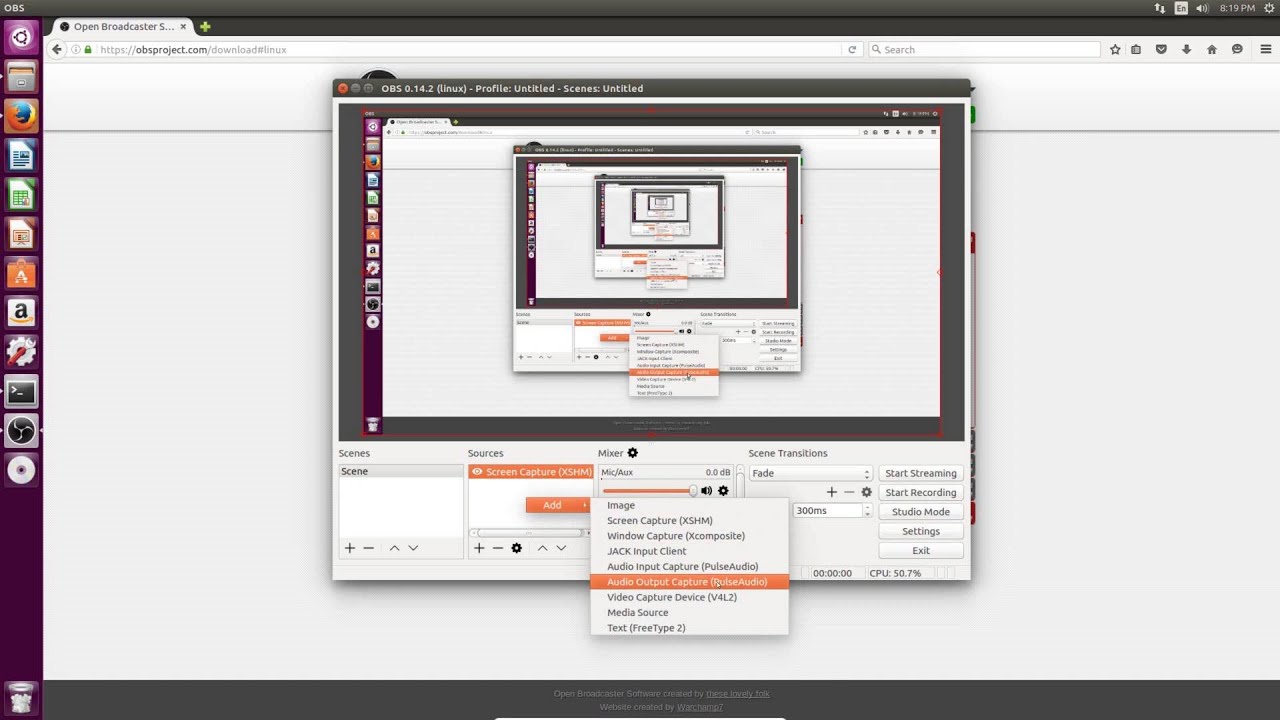Select the Open Broadcaster S... browser tab

pyautogui.click(x=121, y=27)
